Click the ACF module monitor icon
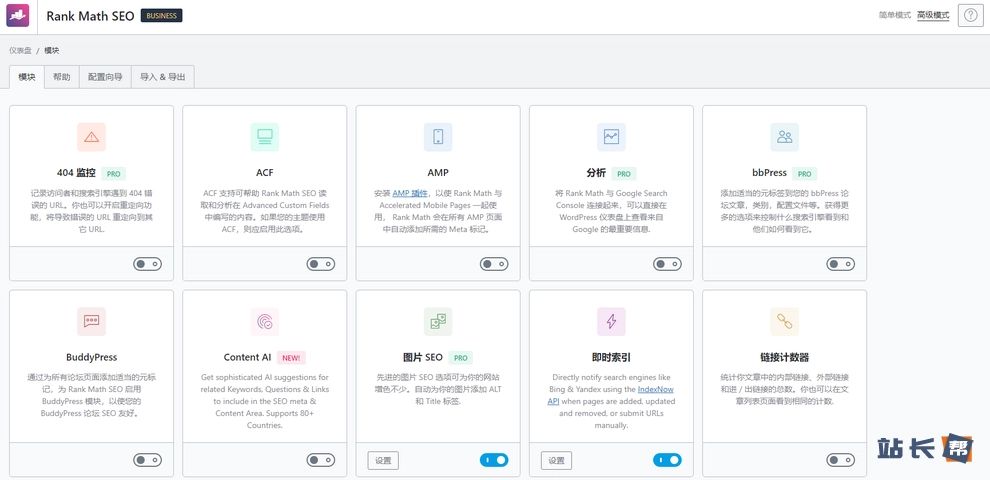 265,137
